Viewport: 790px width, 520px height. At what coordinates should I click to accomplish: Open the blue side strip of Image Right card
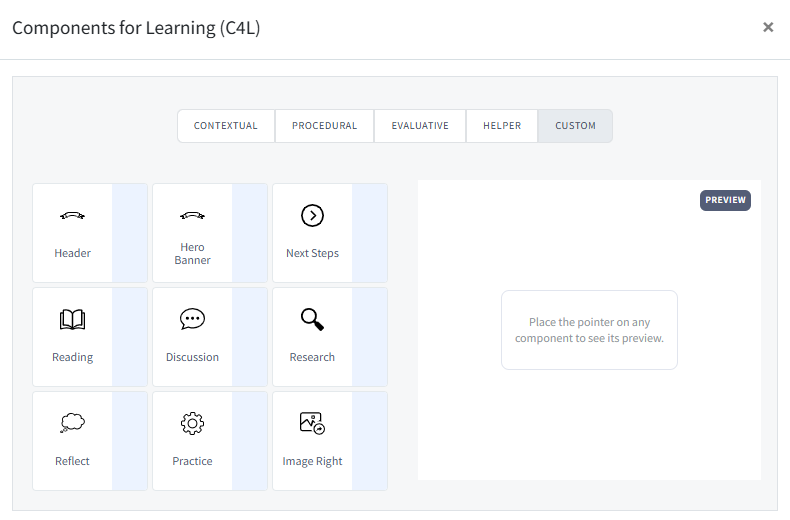(370, 441)
